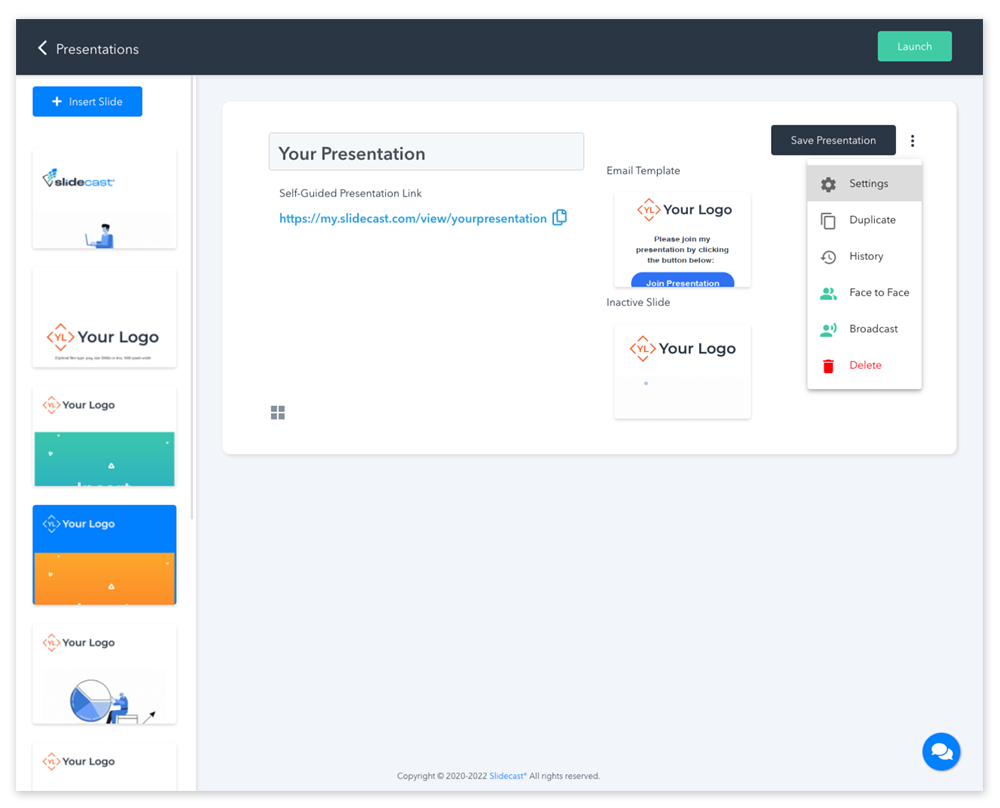The width and height of the screenshot is (1000, 808).
Task: Open the Inactive Slide preview
Action: pos(682,371)
